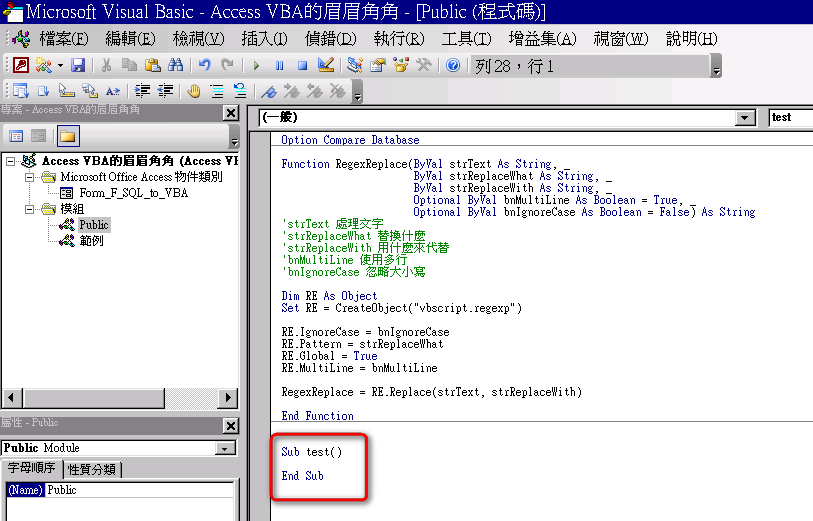The height and width of the screenshot is (521, 813).
Task: Click the Parameter Info icon
Action: click(x=90, y=91)
